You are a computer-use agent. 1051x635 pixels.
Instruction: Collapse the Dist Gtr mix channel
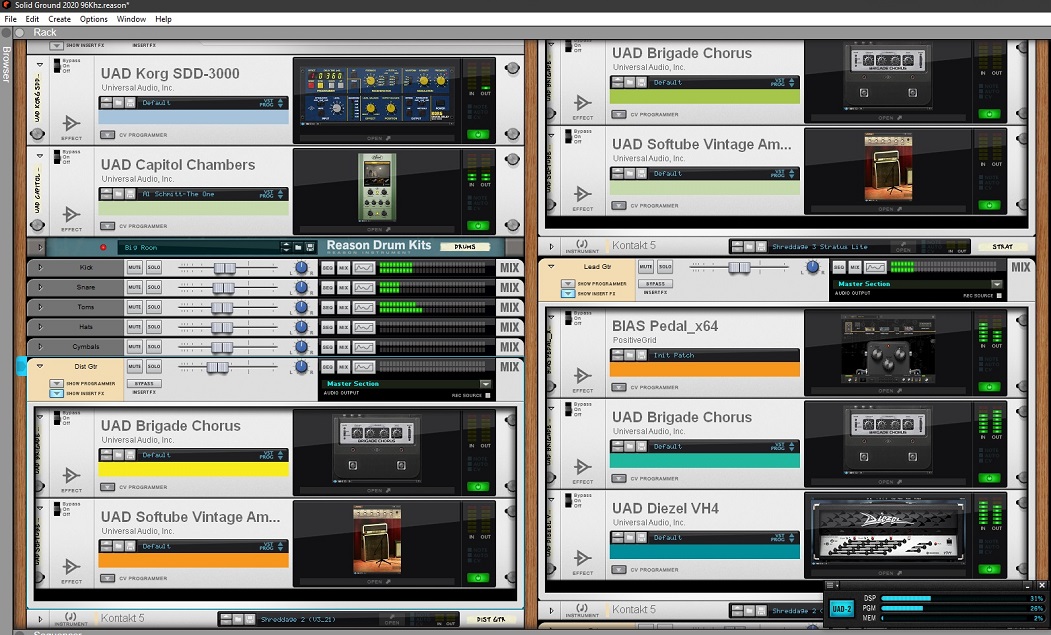pyautogui.click(x=39, y=367)
